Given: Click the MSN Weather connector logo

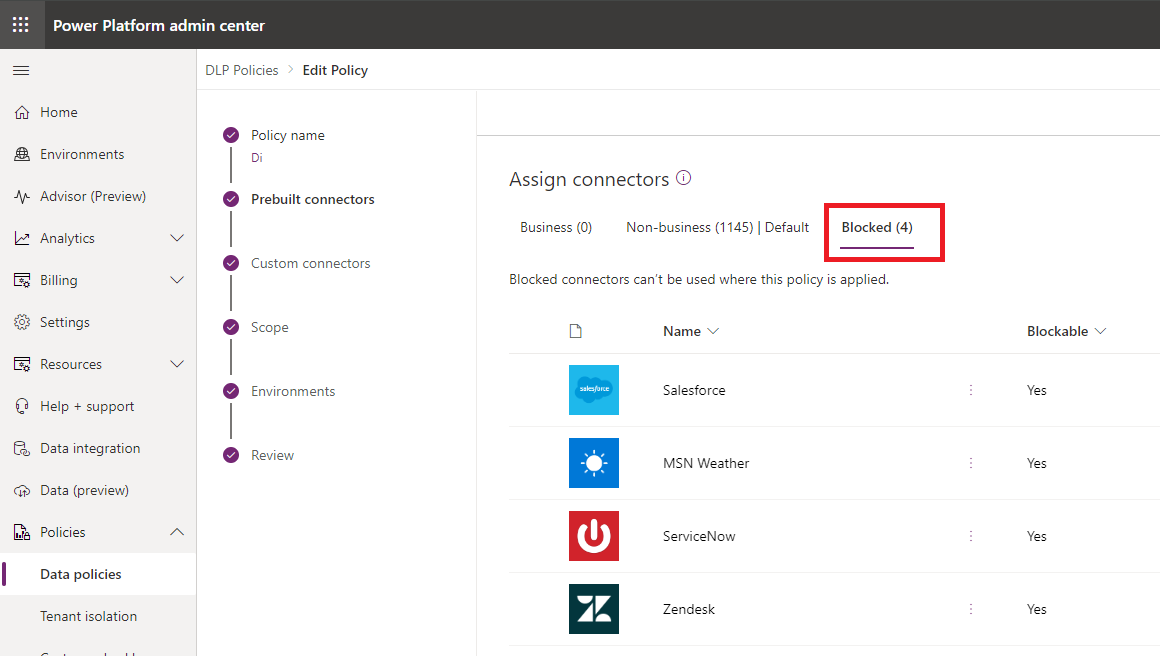Looking at the screenshot, I should (593, 463).
